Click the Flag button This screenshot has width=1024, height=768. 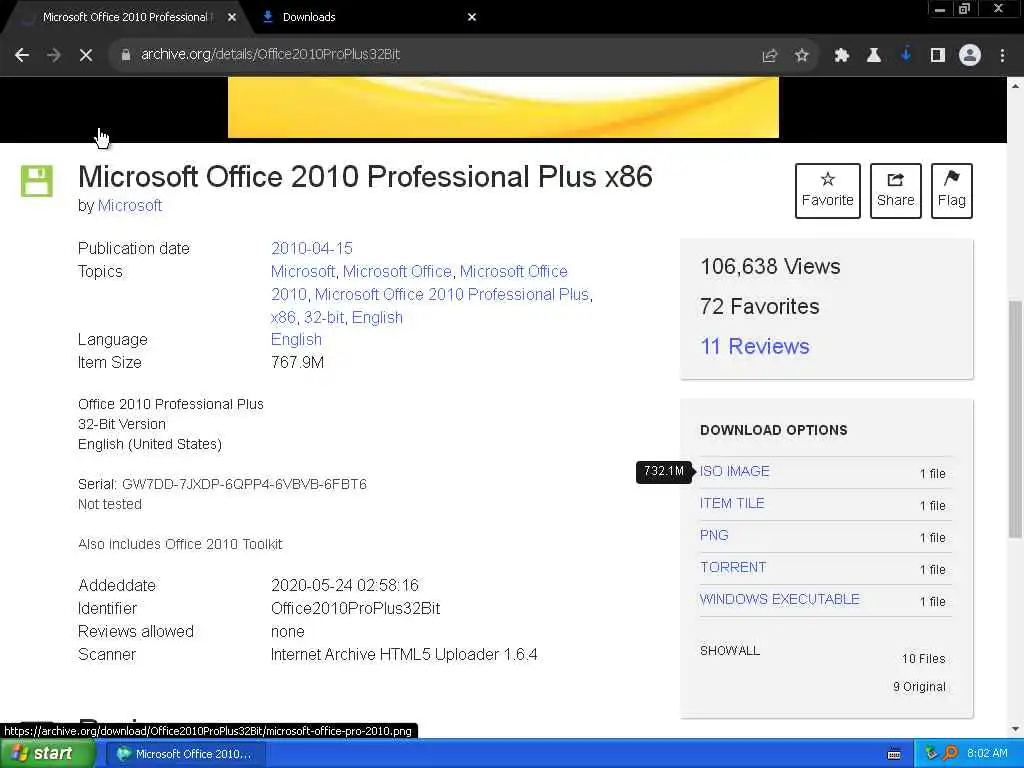click(x=952, y=191)
